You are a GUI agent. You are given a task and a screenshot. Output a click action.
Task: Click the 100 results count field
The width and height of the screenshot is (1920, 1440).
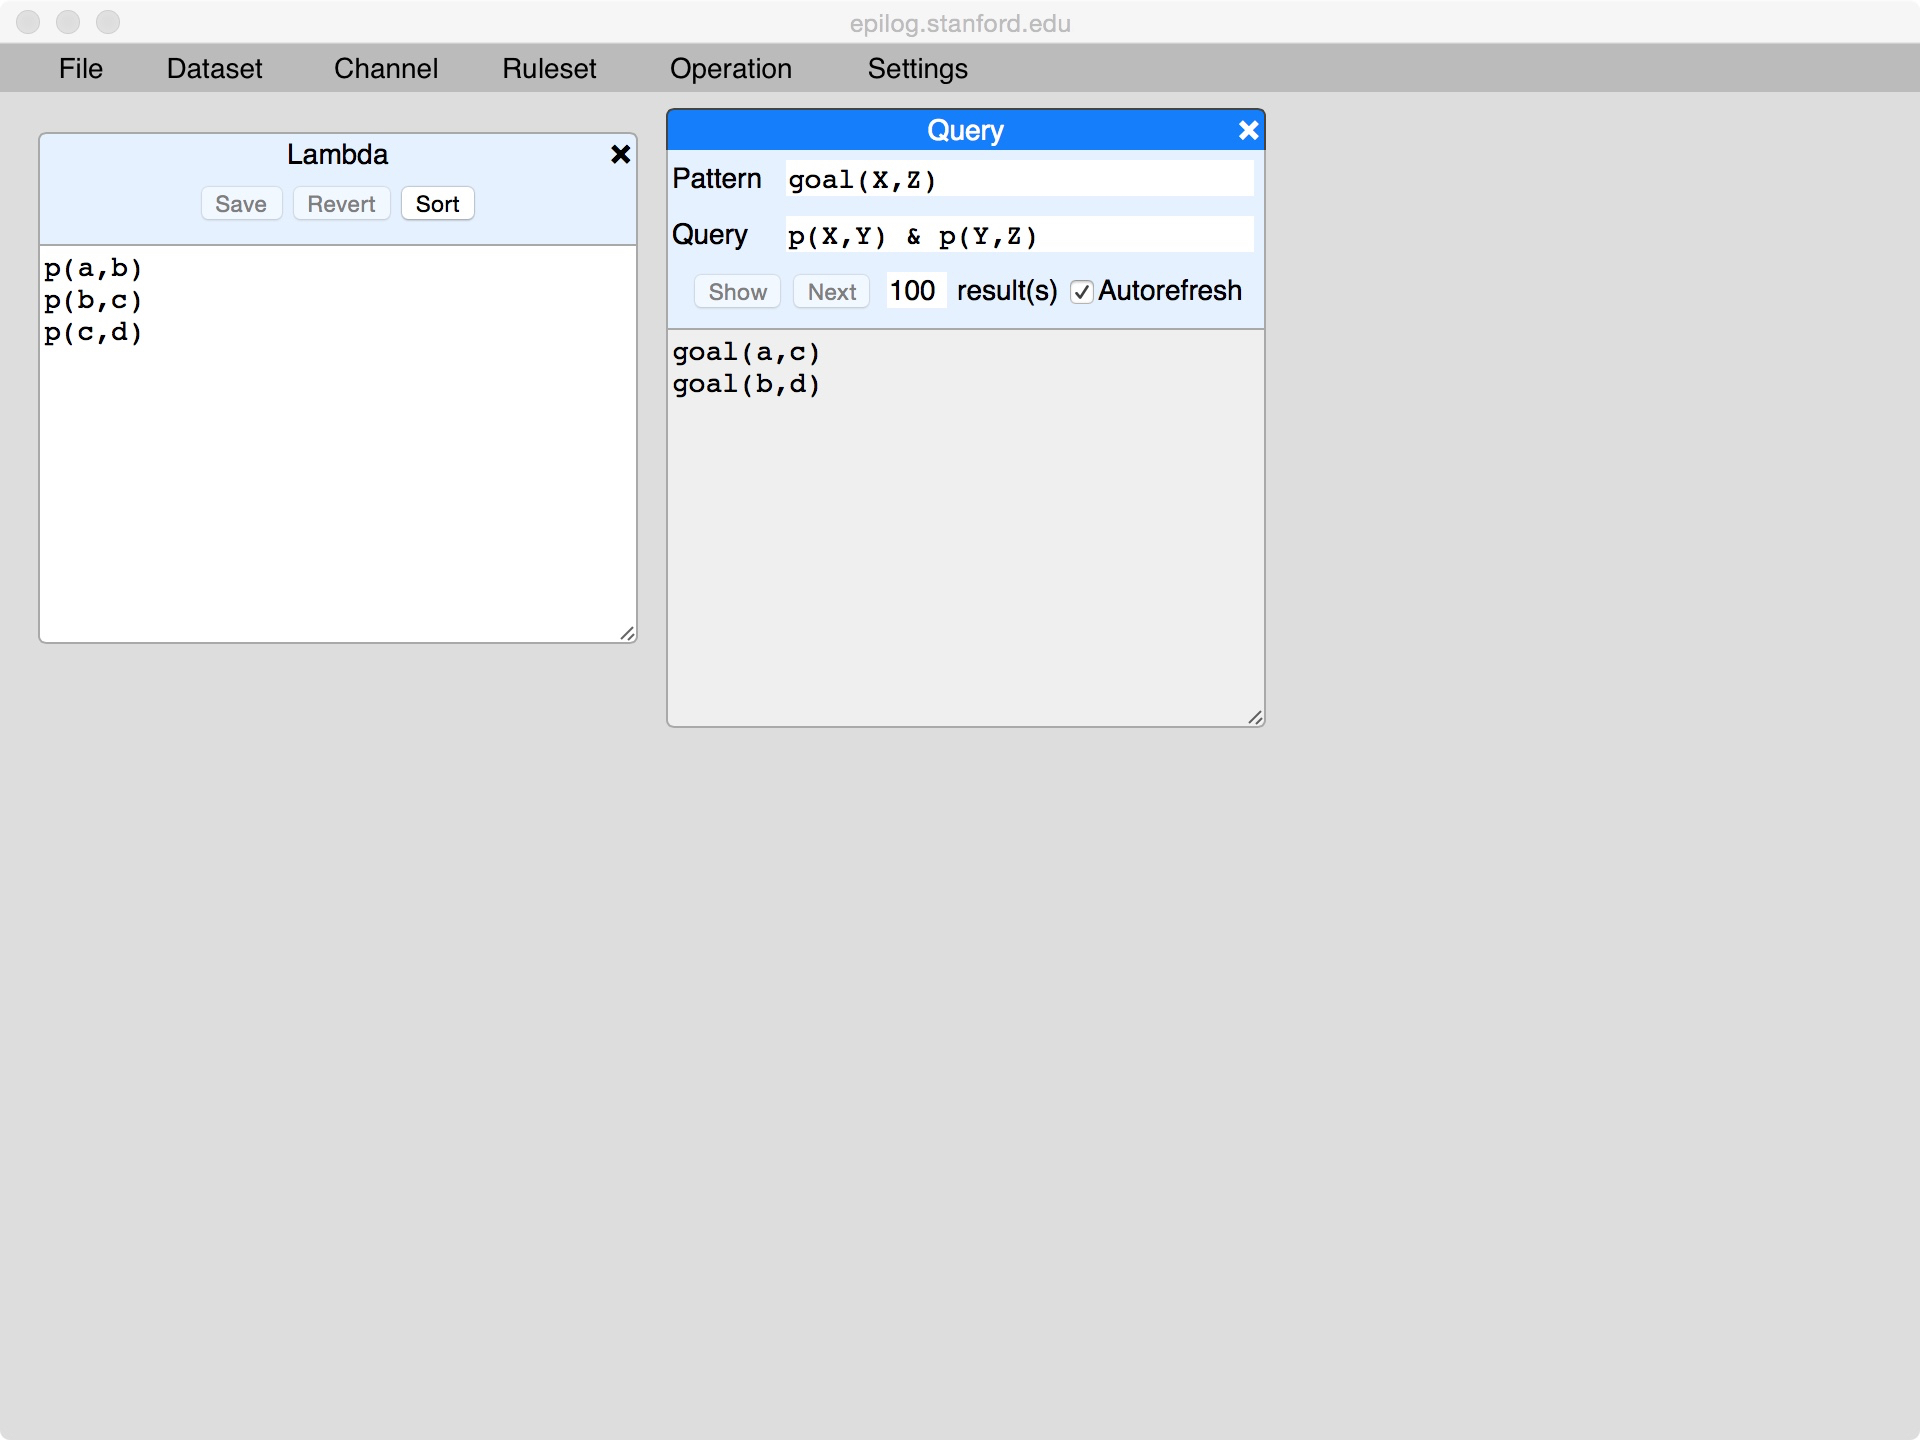(x=914, y=291)
